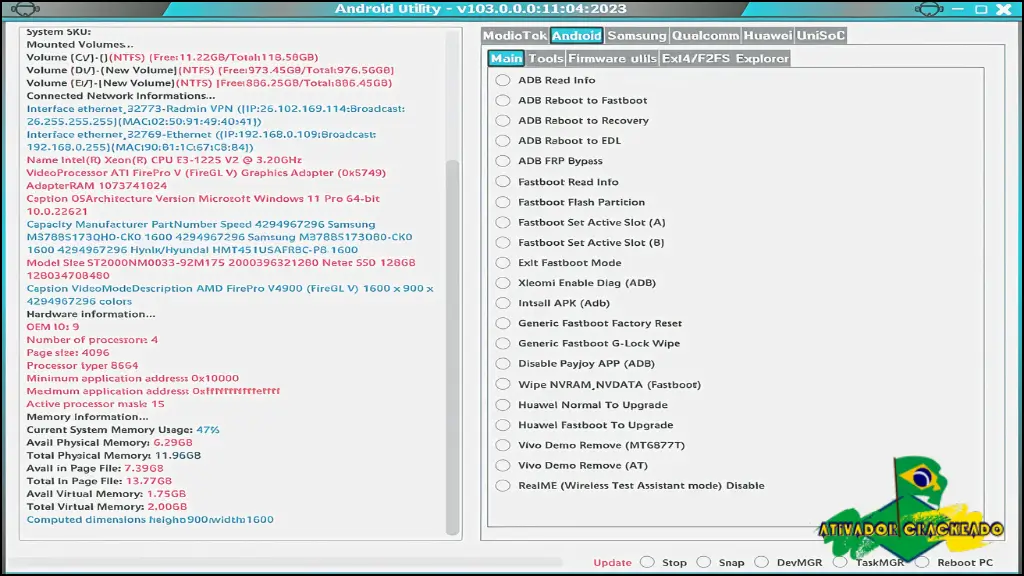Select the DevMGR radio button
Viewport: 1024px width, 576px height.
[761, 562]
